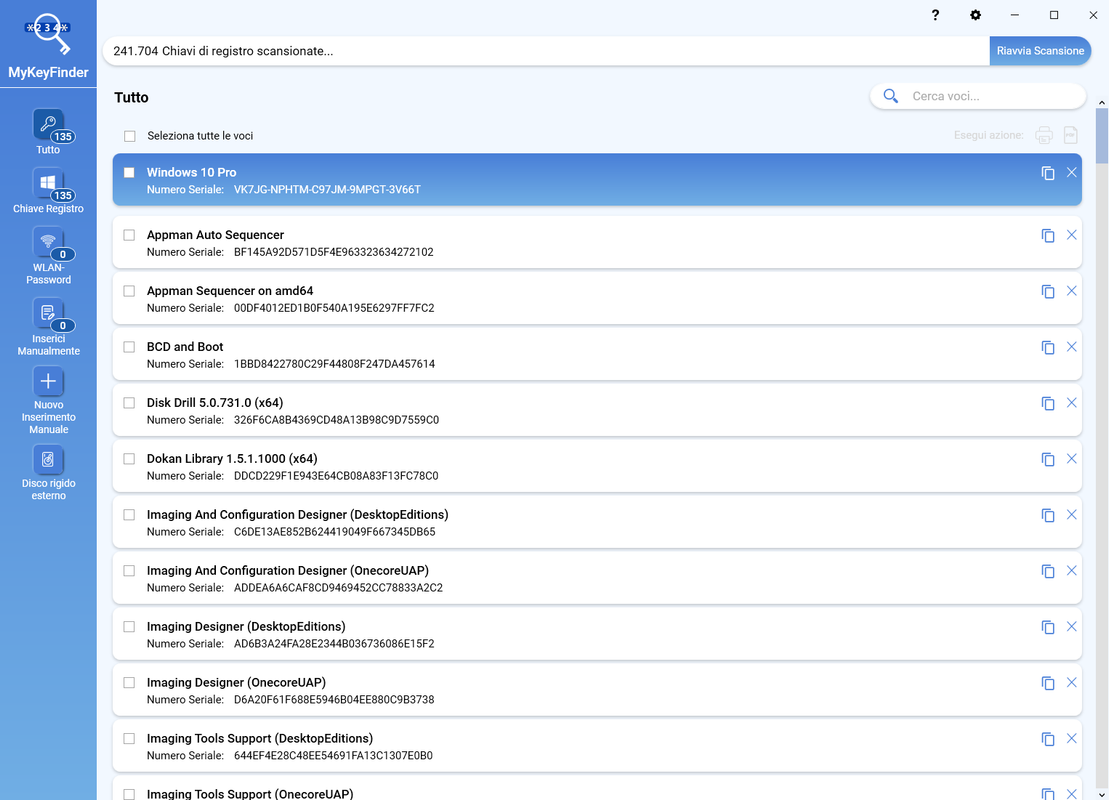Copy the BCD and Boot serial
This screenshot has width=1109, height=800.
[x=1047, y=347]
